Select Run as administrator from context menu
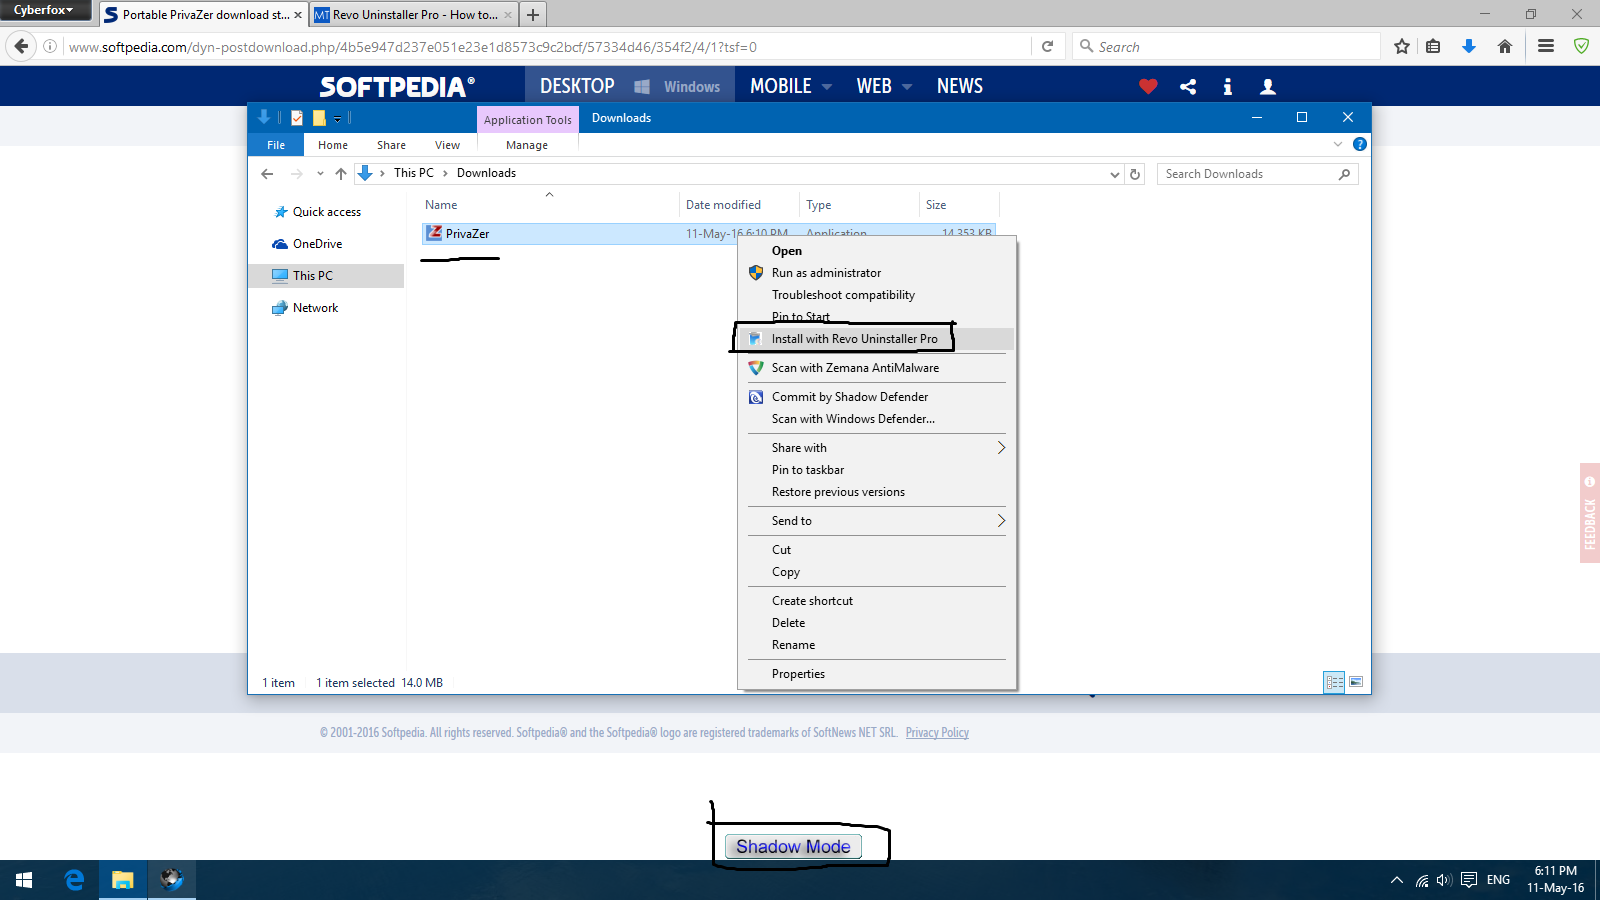The width and height of the screenshot is (1600, 900). 876,273
